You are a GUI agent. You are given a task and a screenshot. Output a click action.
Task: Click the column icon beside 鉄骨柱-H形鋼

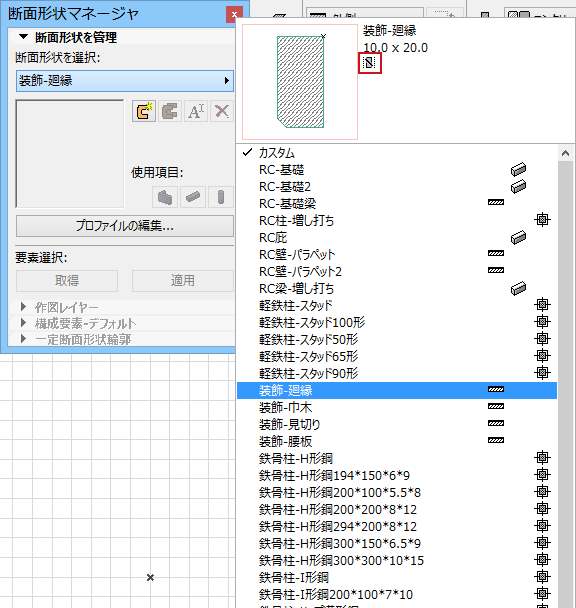(542, 458)
